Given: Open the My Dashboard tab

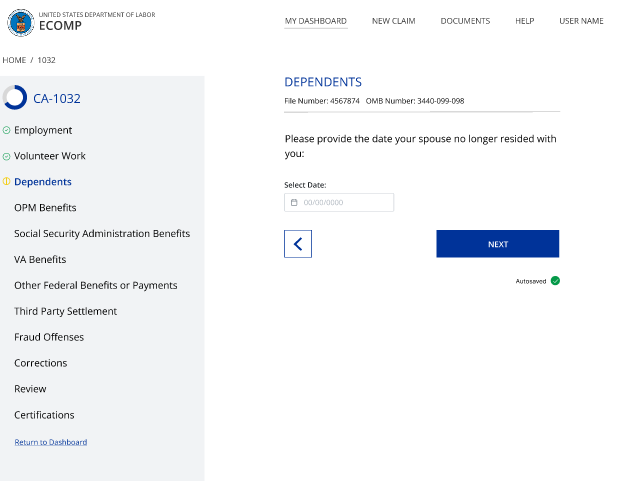Looking at the screenshot, I should [316, 21].
